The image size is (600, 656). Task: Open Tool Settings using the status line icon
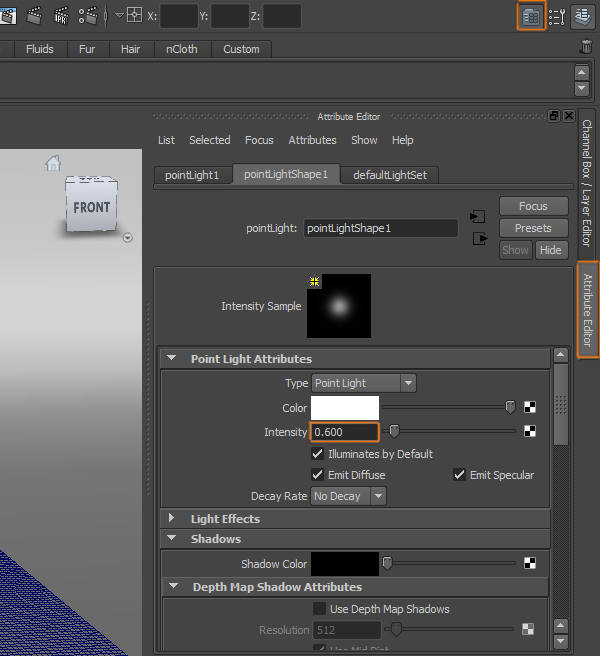tap(558, 16)
